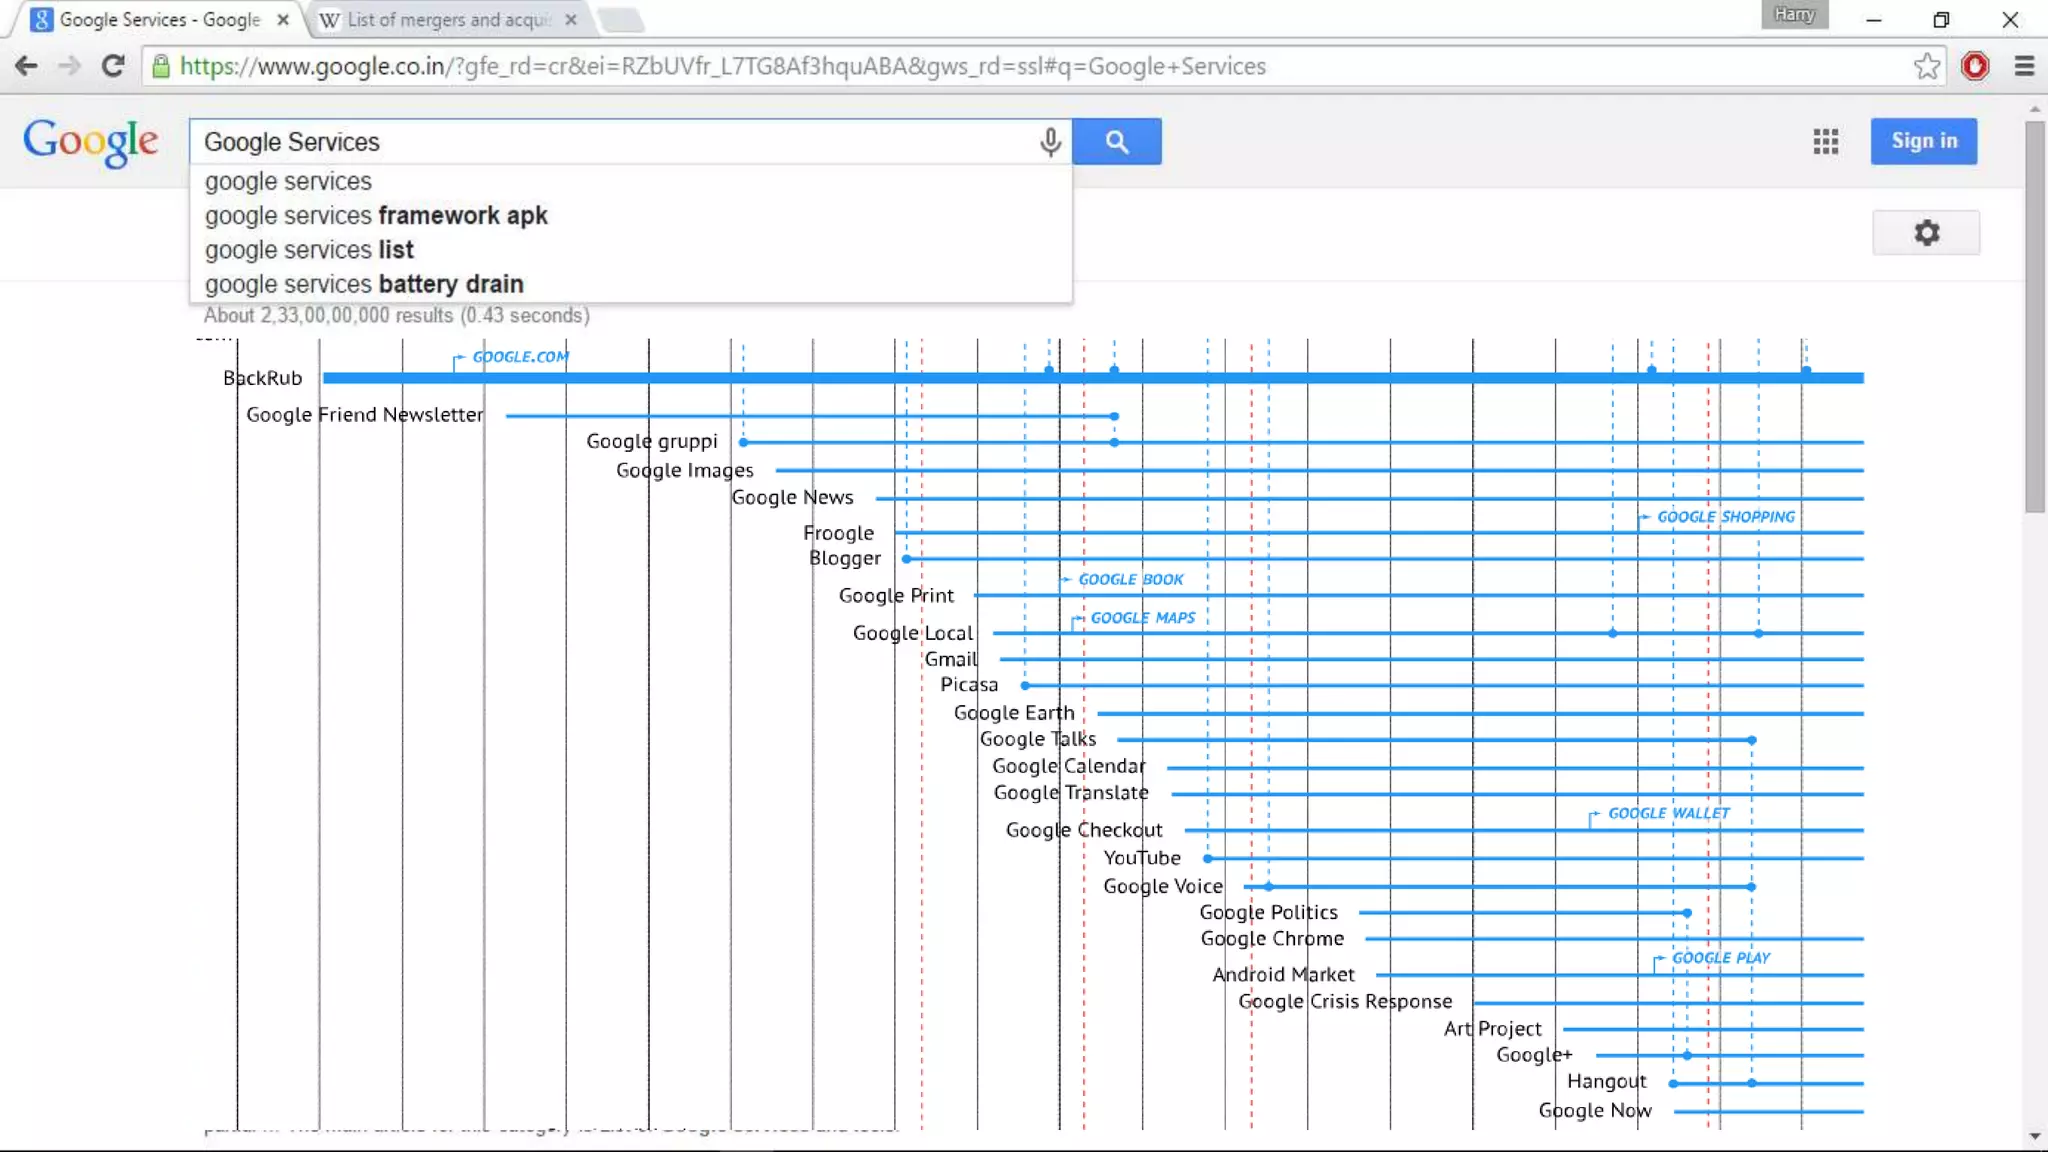Click the voice search microphone icon
The width and height of the screenshot is (2048, 1152).
tap(1049, 142)
